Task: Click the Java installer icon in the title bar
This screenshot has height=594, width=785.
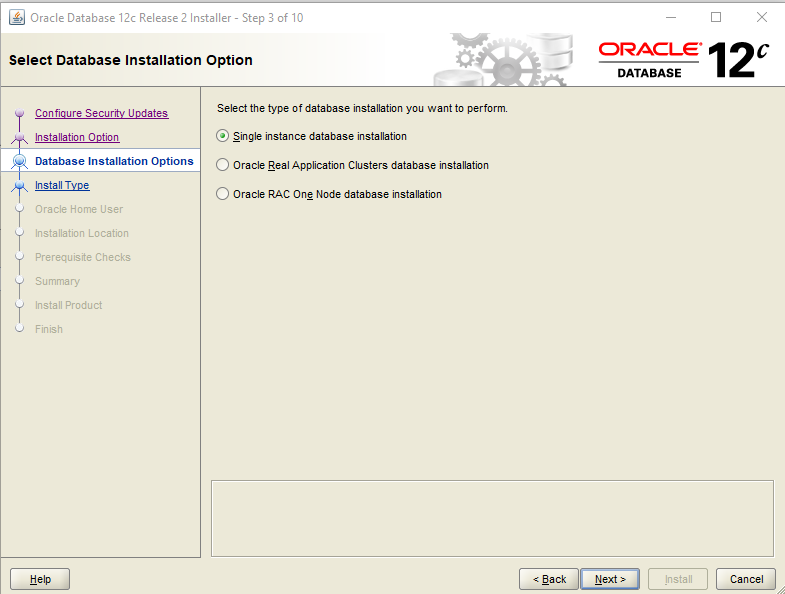Action: (17, 18)
